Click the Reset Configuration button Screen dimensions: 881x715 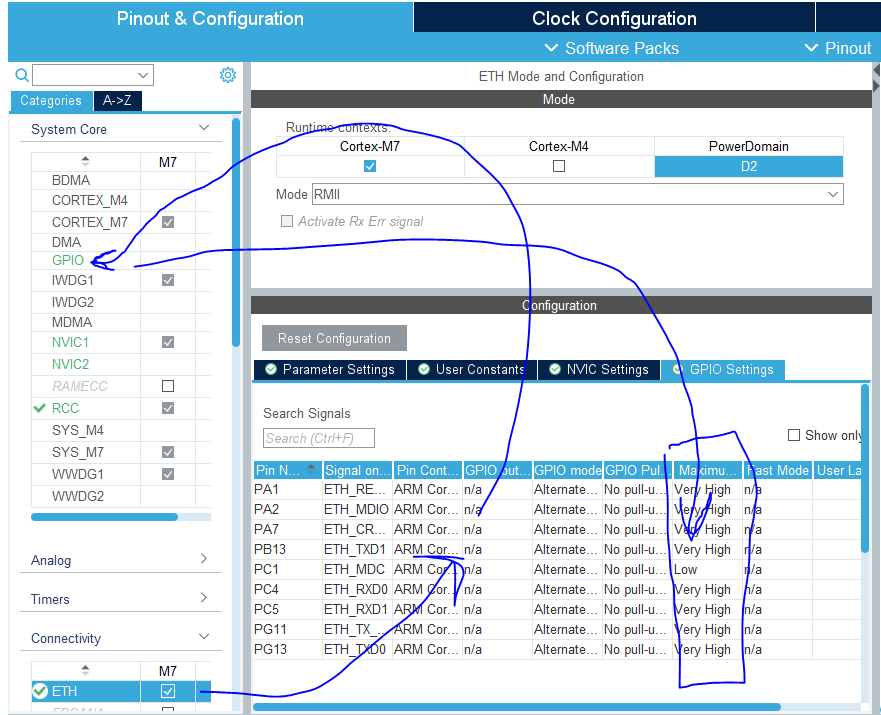coord(334,338)
